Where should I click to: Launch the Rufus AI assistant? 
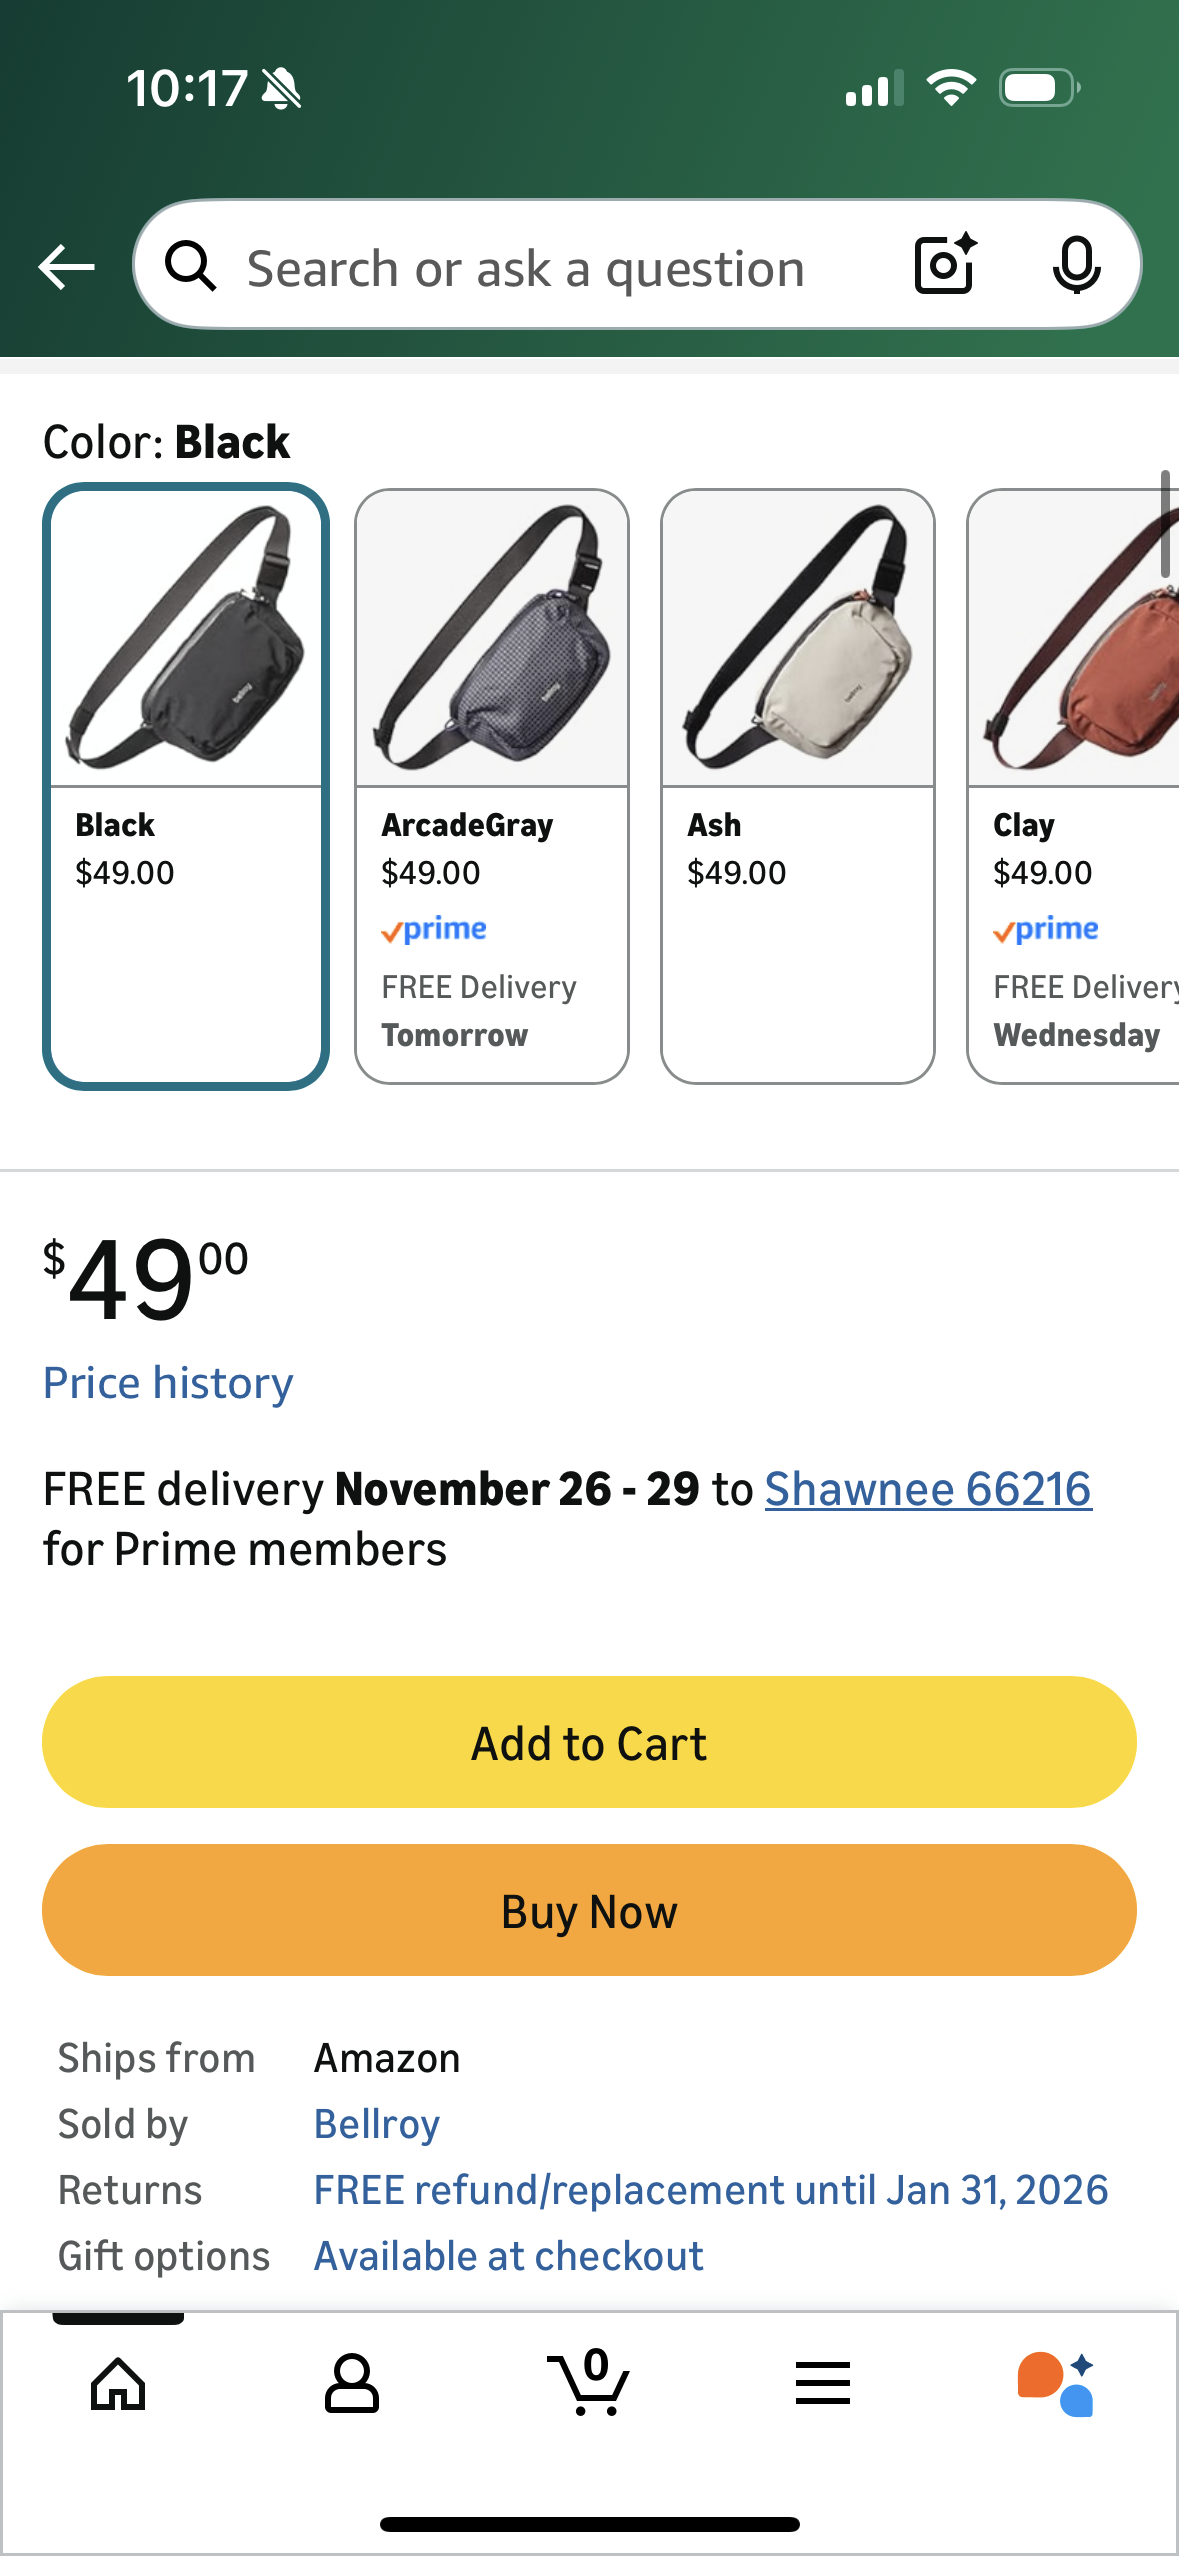tap(1056, 2383)
